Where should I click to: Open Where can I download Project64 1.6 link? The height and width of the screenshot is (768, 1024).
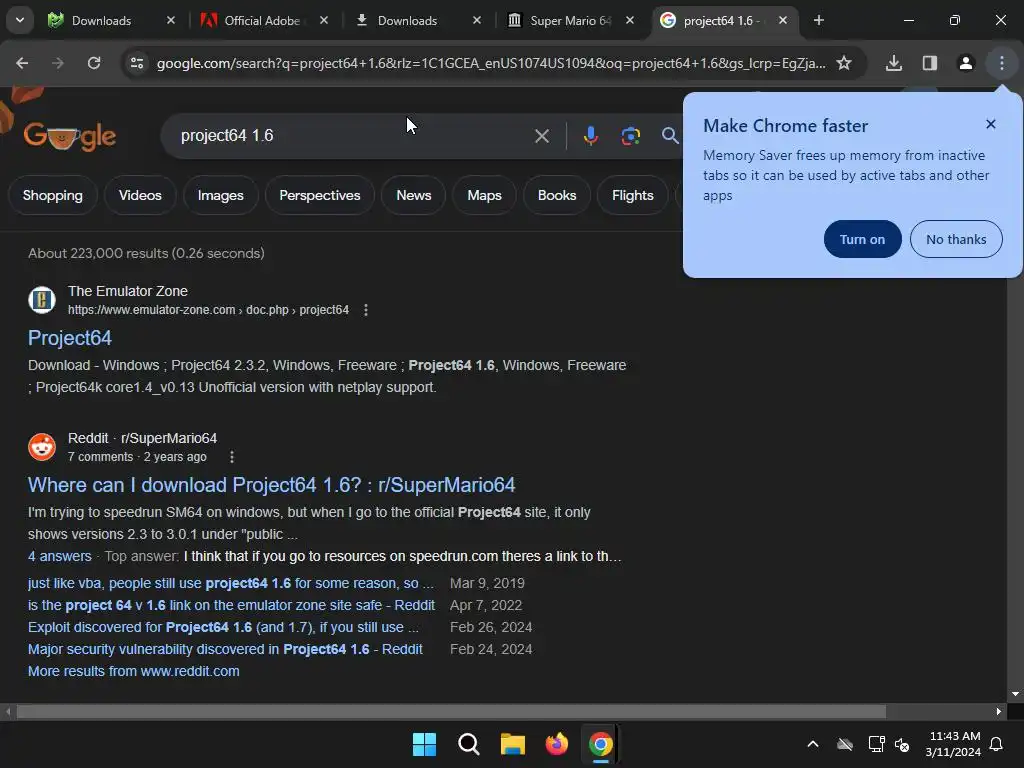click(x=271, y=485)
